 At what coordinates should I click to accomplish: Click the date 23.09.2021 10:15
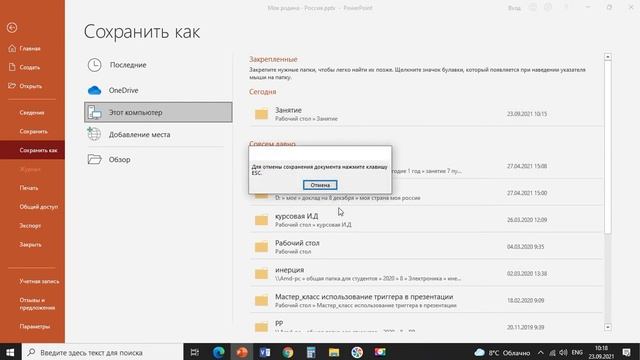point(527,114)
